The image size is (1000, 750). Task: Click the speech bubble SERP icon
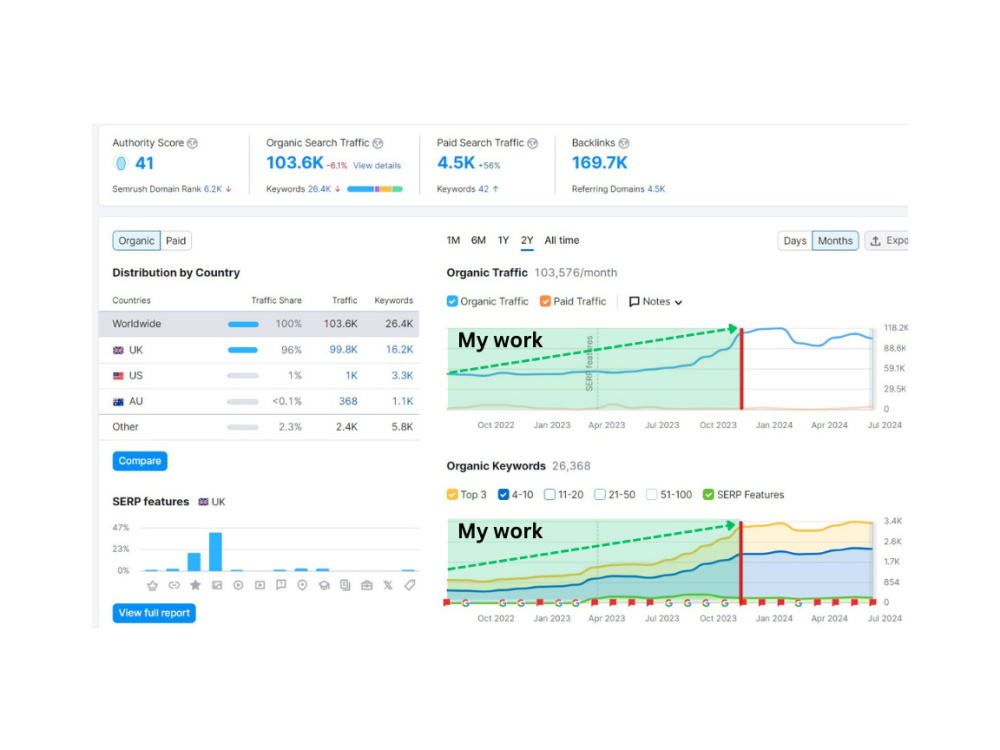tap(281, 585)
